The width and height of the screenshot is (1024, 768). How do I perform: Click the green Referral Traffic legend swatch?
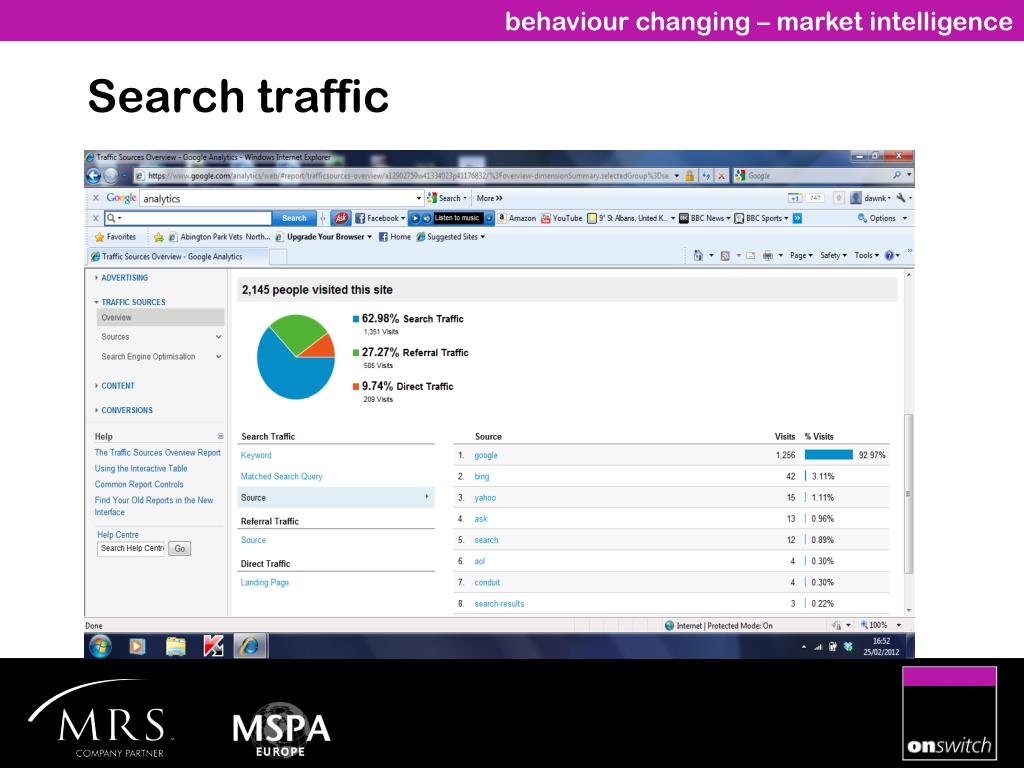(356, 353)
